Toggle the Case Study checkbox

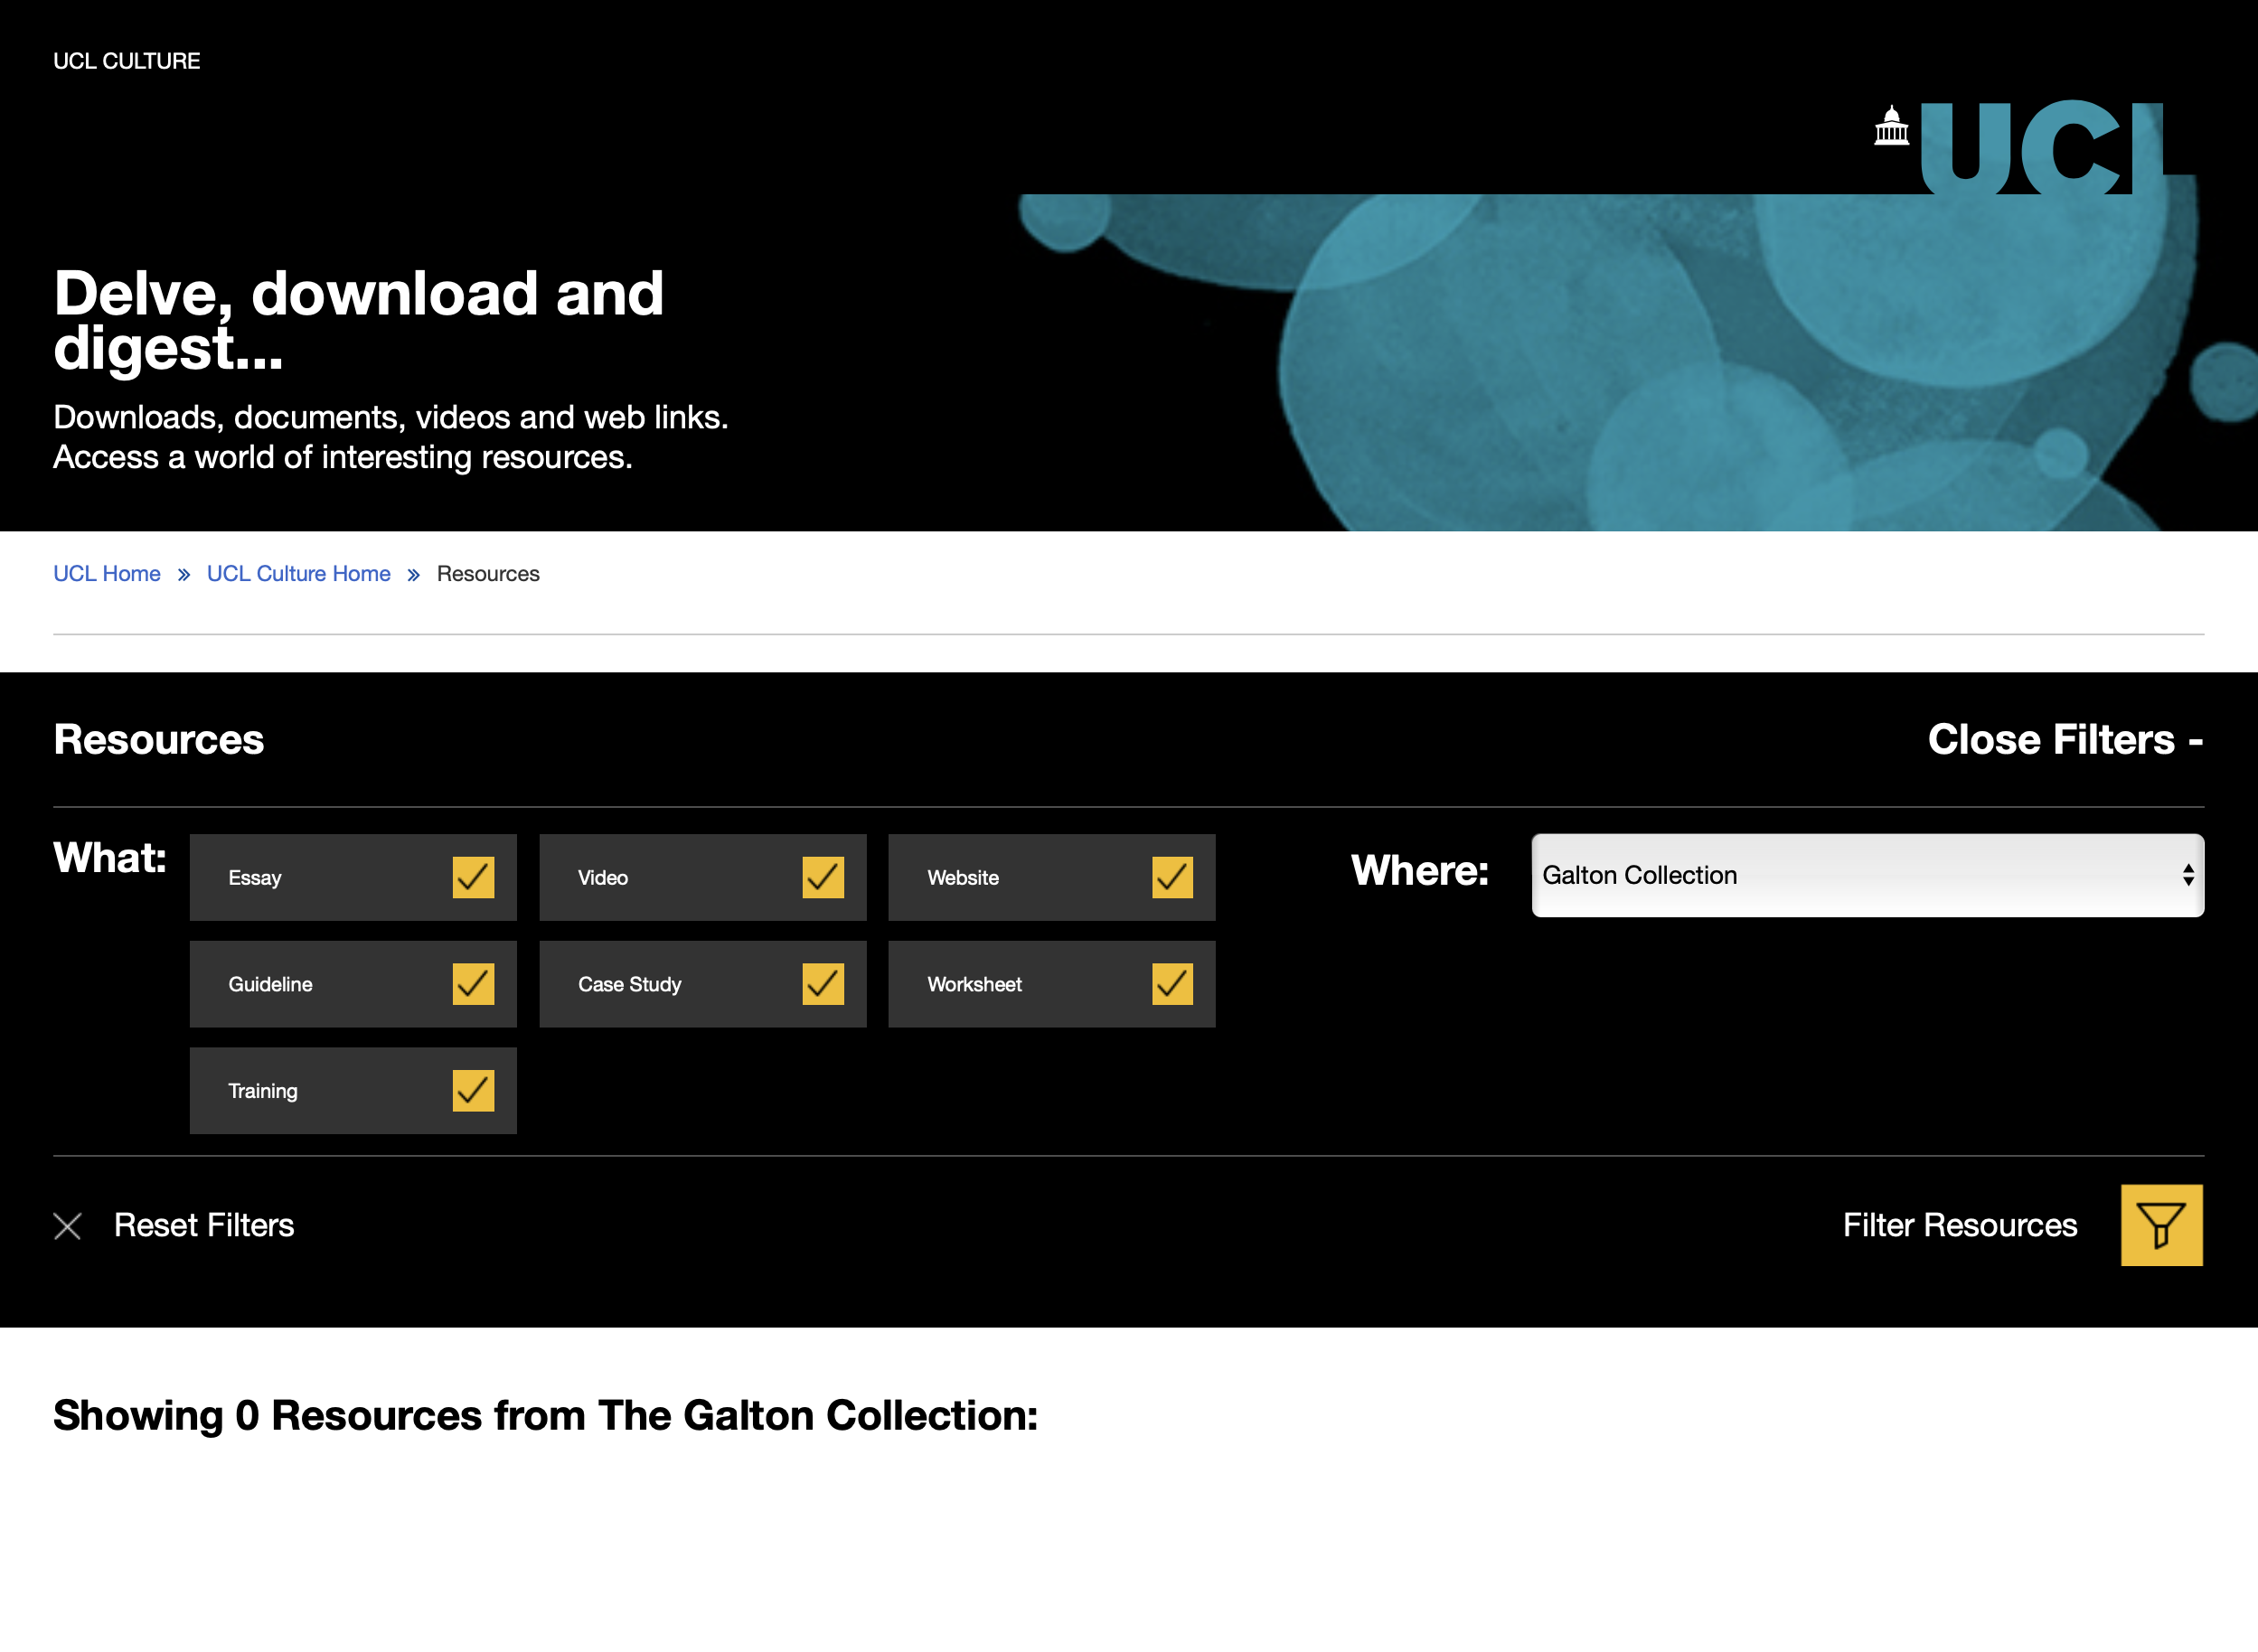tap(822, 984)
